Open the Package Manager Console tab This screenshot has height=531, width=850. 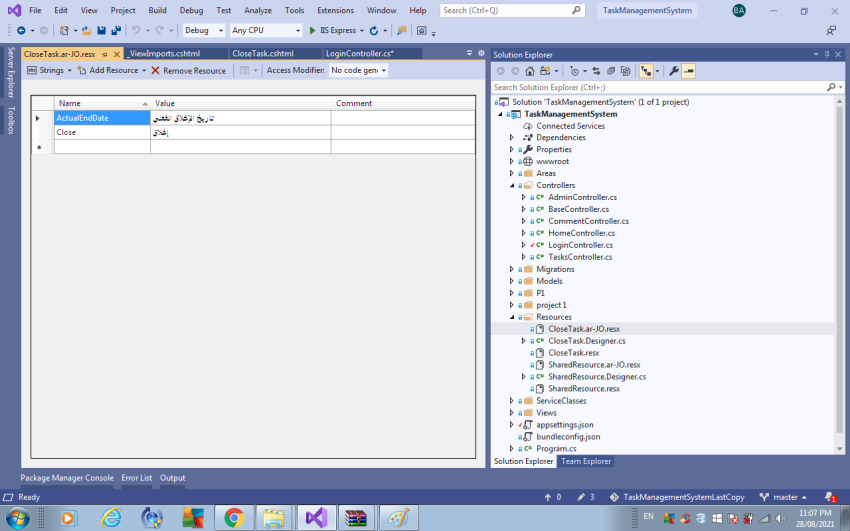pyautogui.click(x=67, y=478)
